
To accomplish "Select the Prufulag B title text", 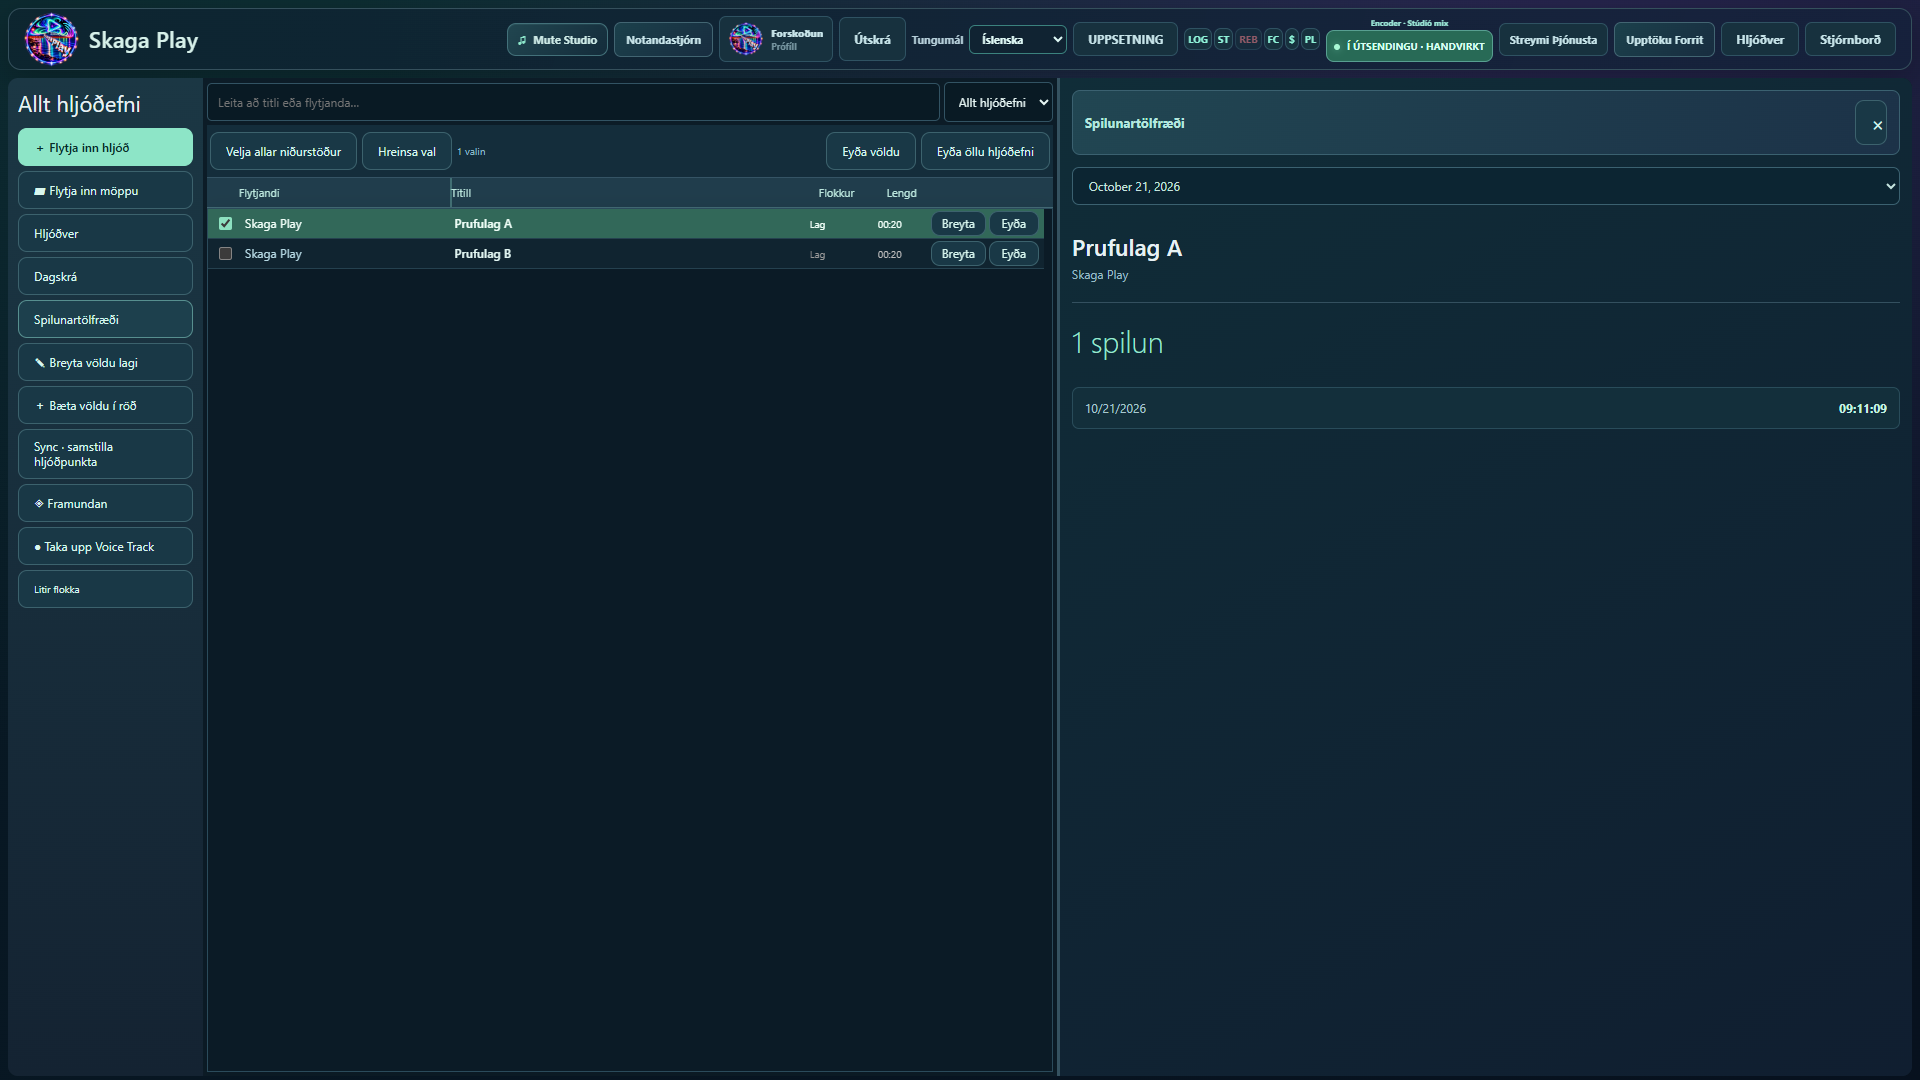I will pyautogui.click(x=482, y=253).
